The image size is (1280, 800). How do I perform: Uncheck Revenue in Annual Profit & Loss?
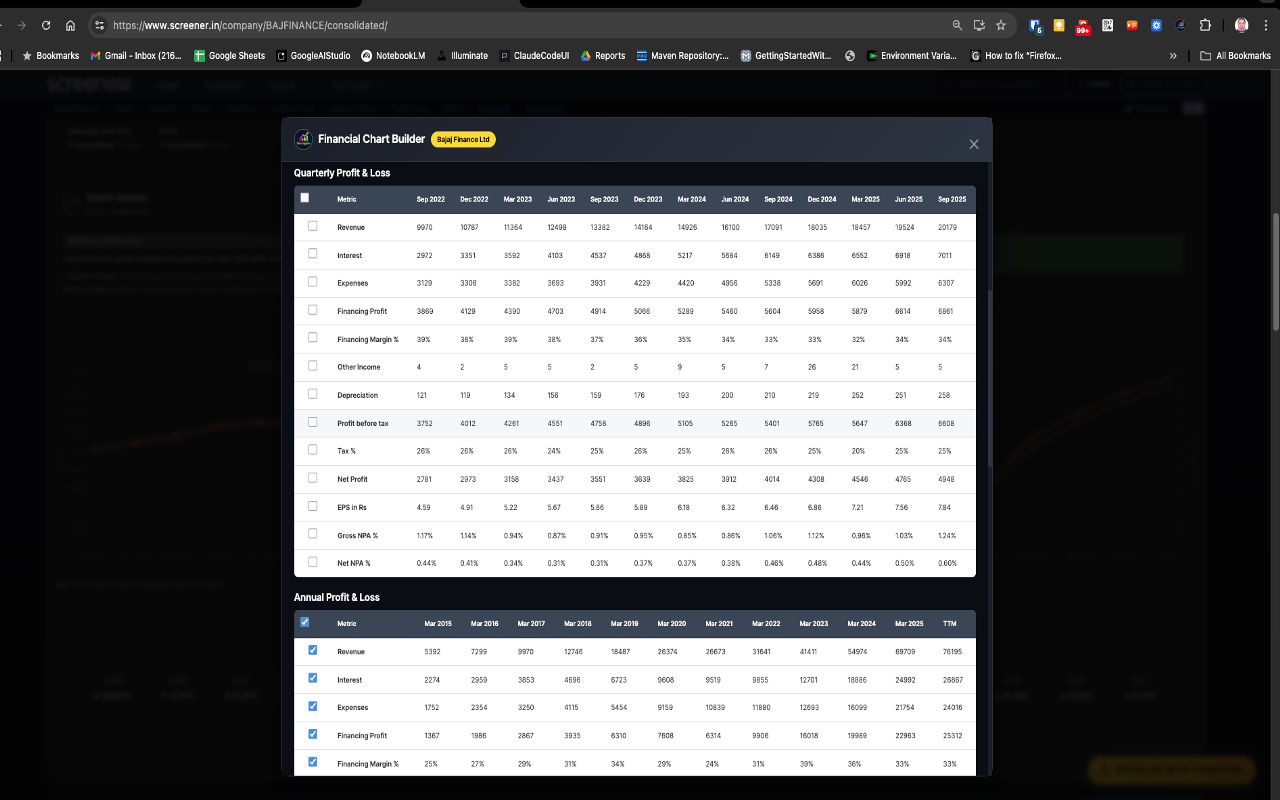(312, 651)
